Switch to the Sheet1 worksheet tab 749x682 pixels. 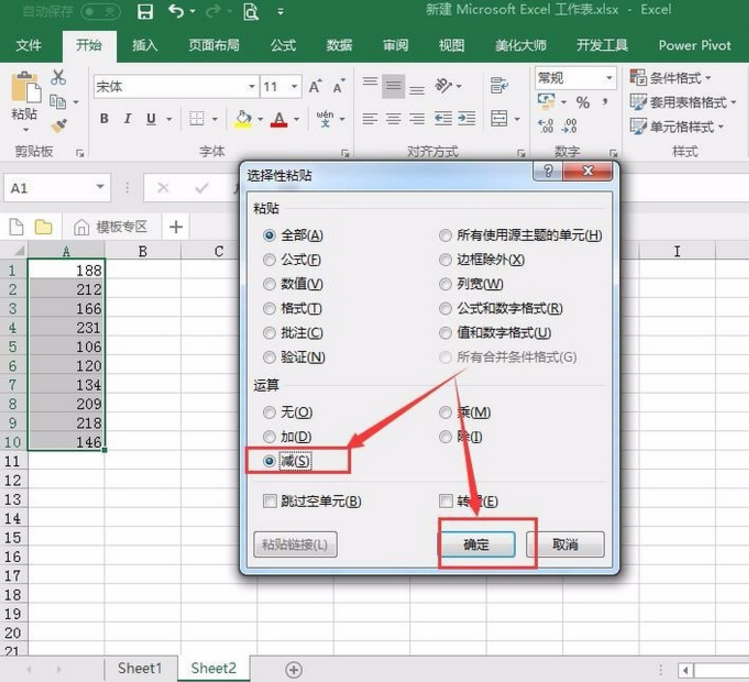[x=139, y=668]
